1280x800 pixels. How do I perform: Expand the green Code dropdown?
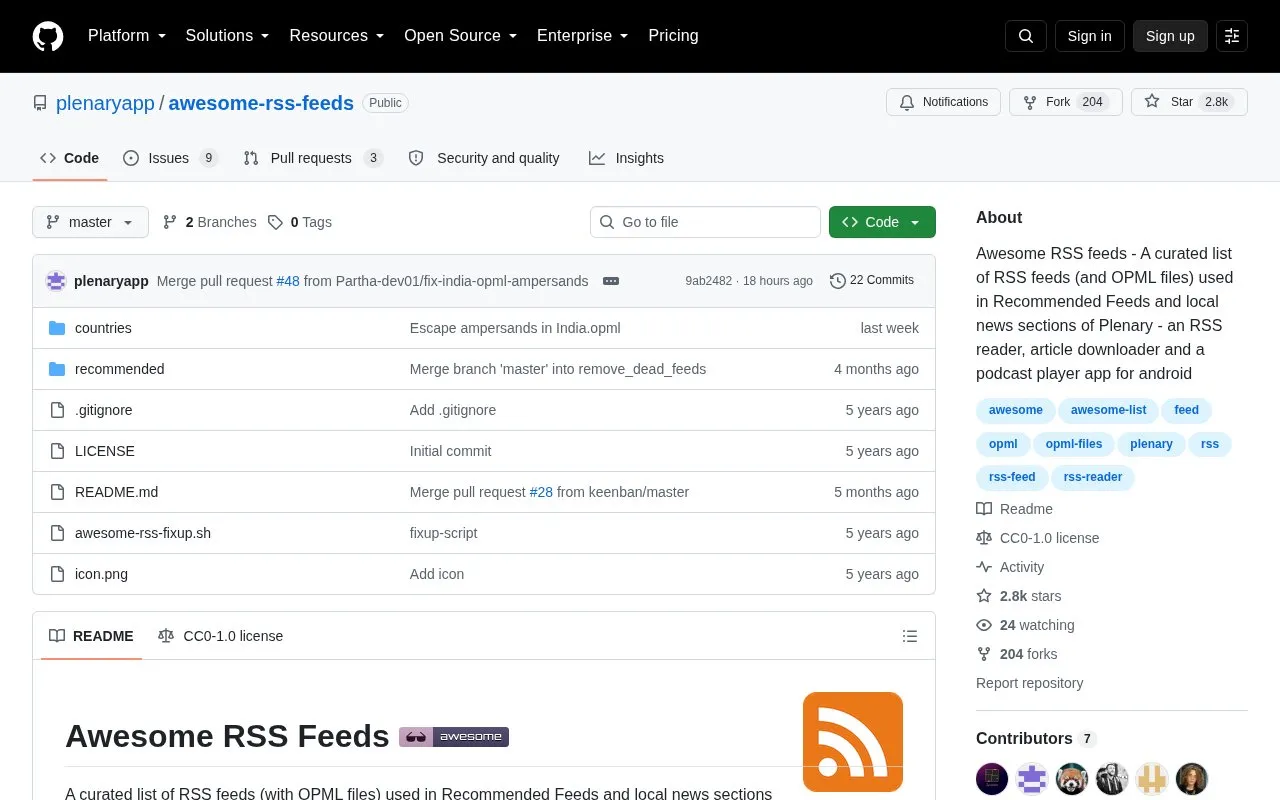882,222
